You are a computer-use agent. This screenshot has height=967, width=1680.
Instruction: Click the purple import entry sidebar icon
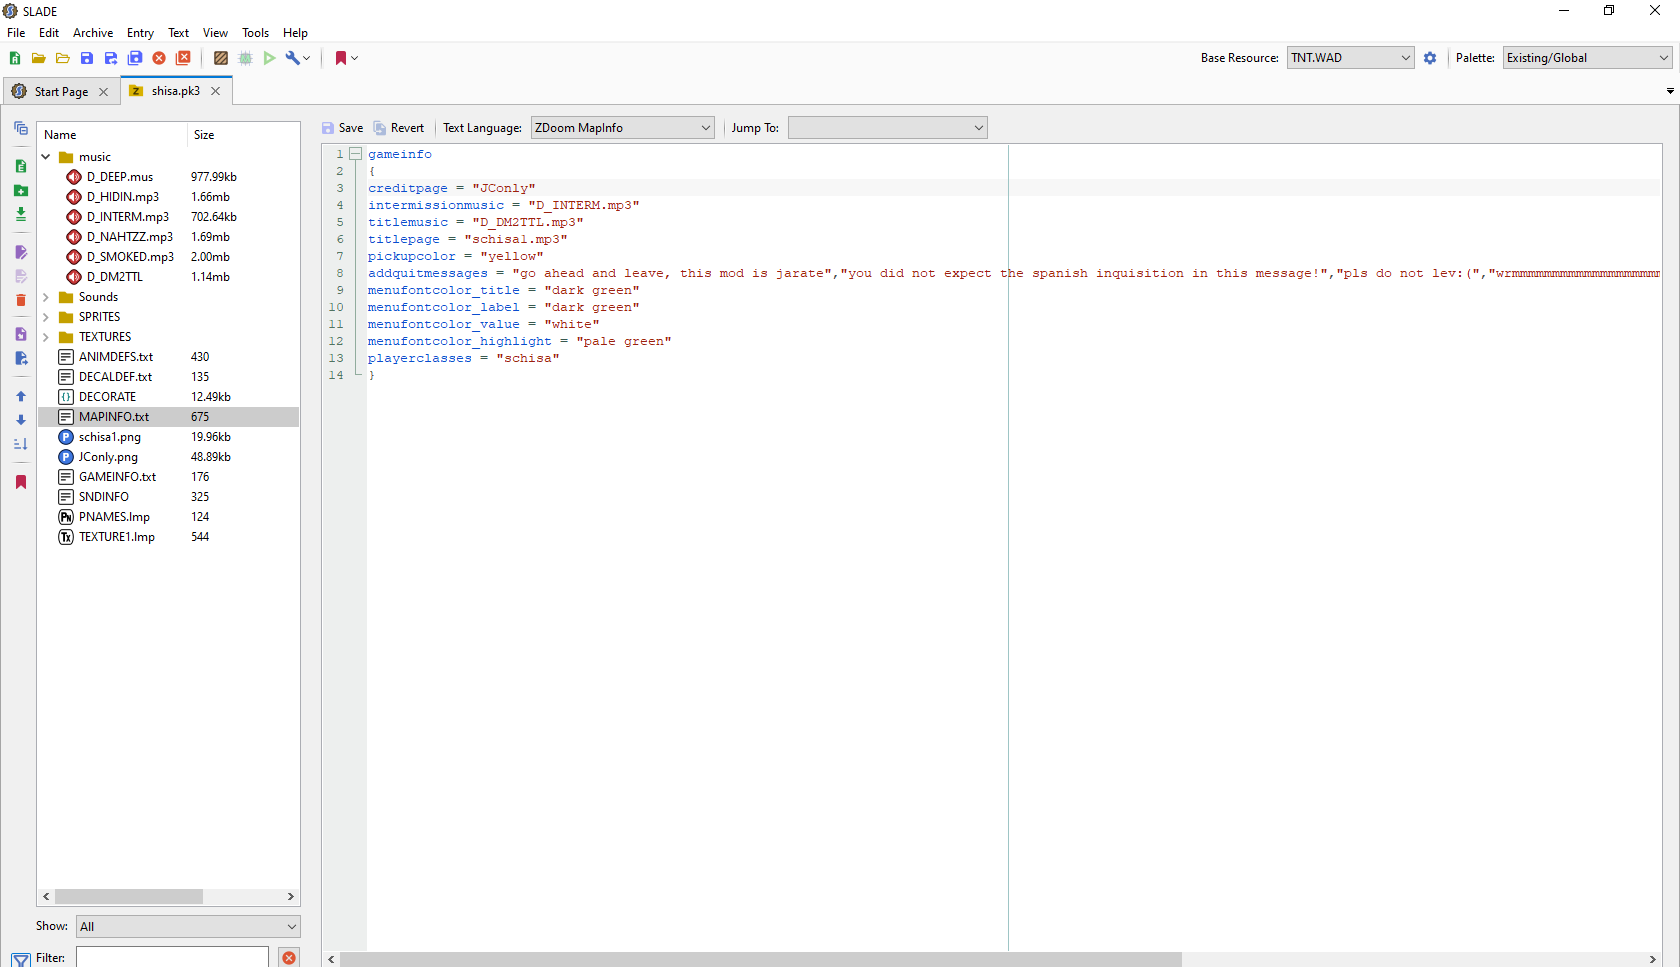click(21, 334)
